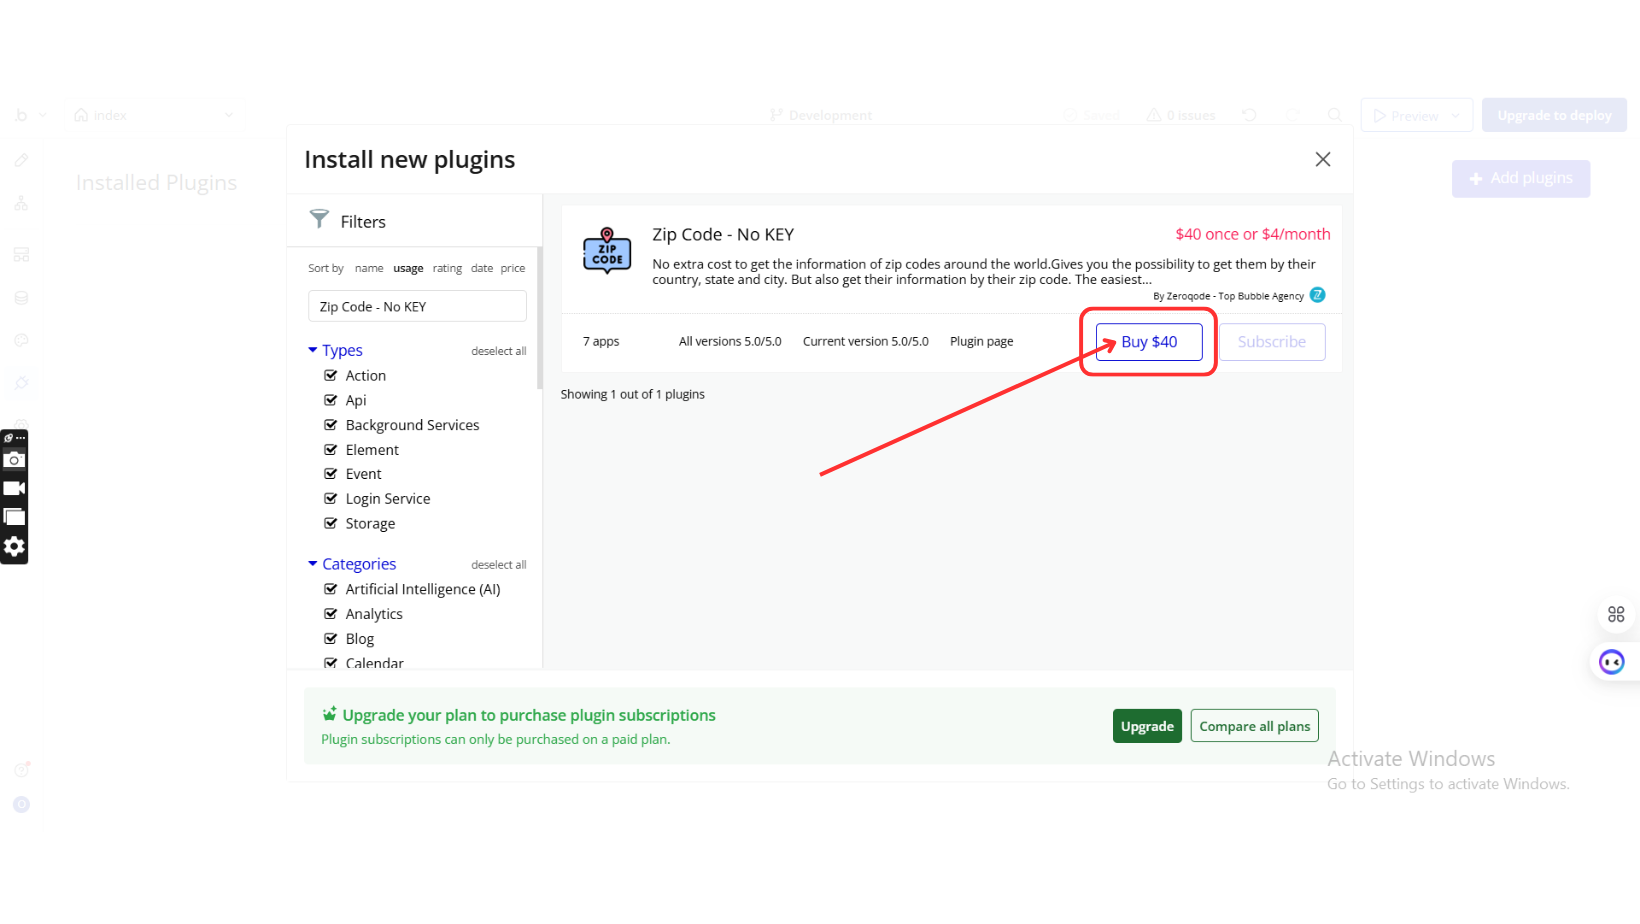
Task: Click the Filters funnel icon
Action: pyautogui.click(x=319, y=219)
